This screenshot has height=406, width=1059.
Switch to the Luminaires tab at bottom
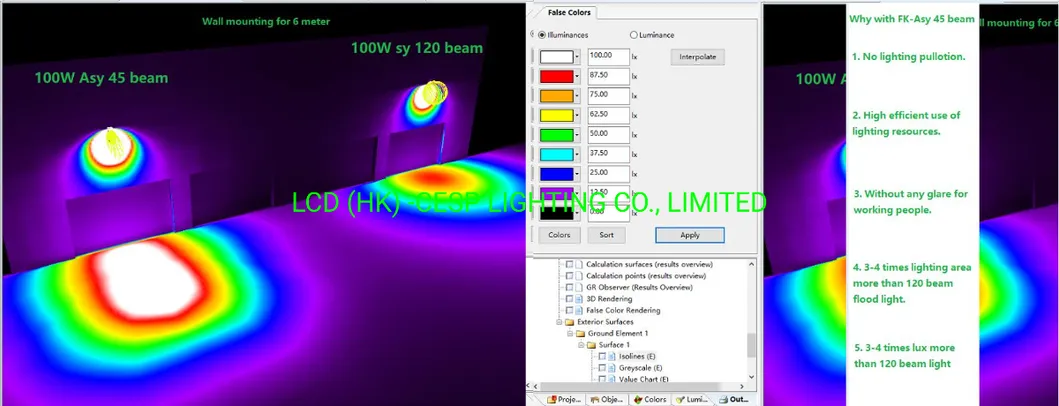coord(692,399)
